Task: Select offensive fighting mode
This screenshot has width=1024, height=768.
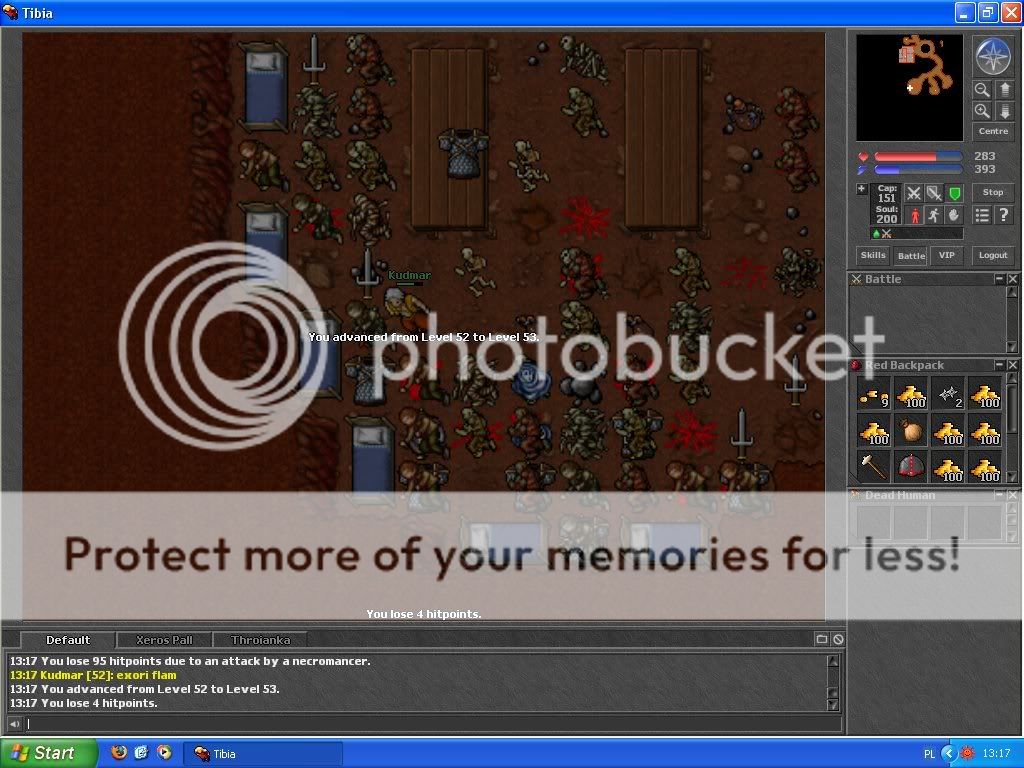Action: pos(914,193)
